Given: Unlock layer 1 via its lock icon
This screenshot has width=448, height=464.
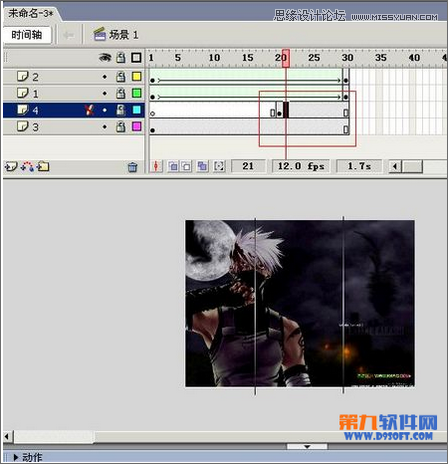Looking at the screenshot, I should pyautogui.click(x=121, y=94).
